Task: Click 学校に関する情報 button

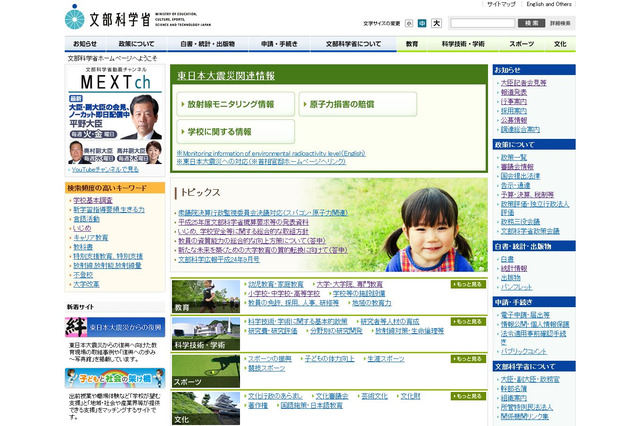Action: (x=236, y=131)
